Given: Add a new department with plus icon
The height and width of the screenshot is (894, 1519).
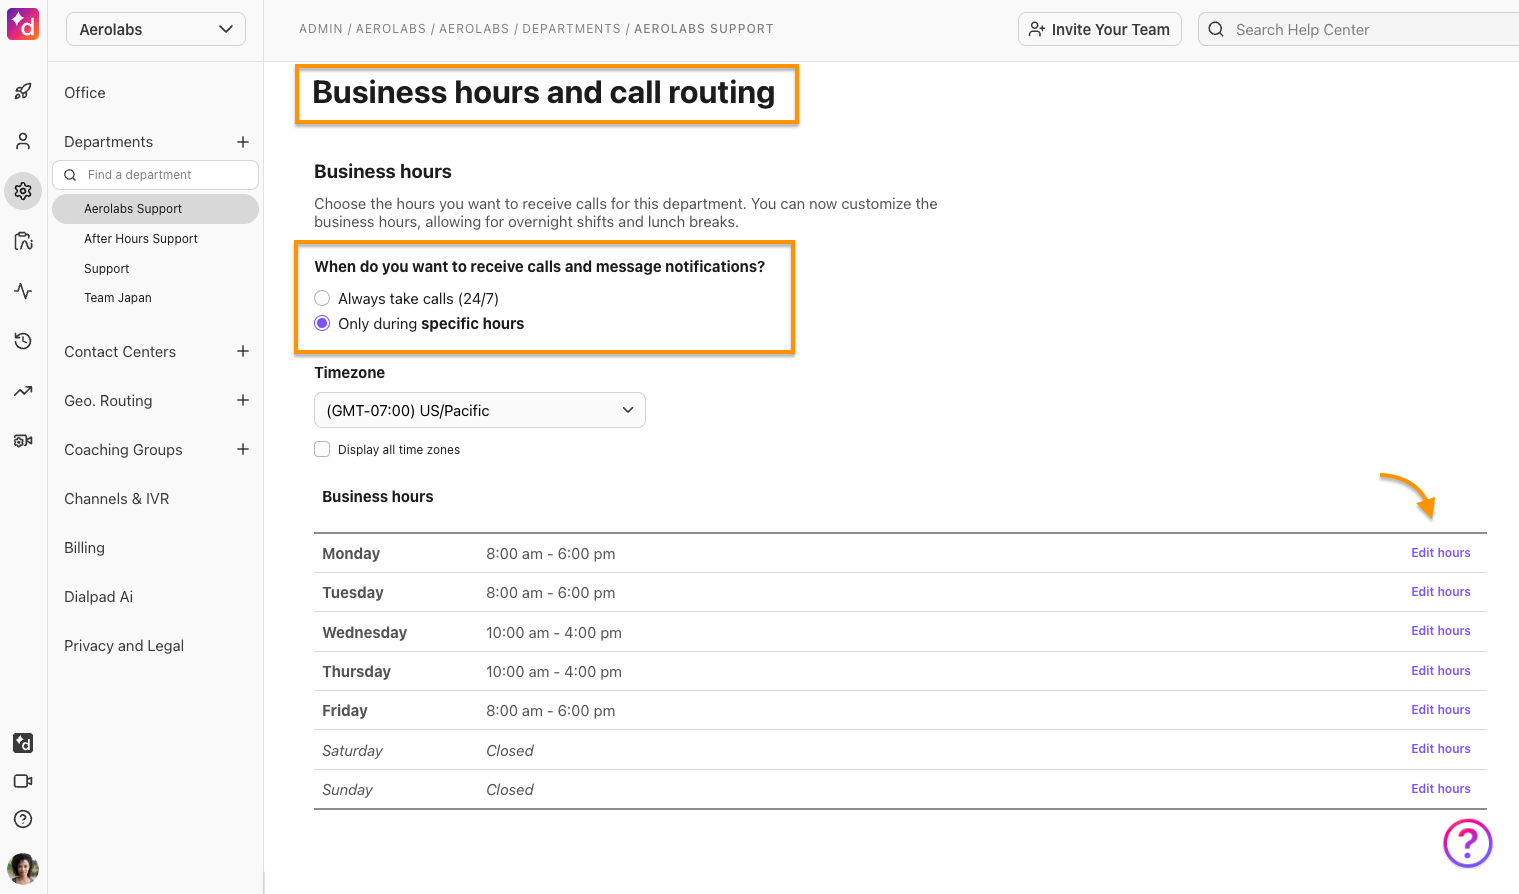Looking at the screenshot, I should point(243,142).
